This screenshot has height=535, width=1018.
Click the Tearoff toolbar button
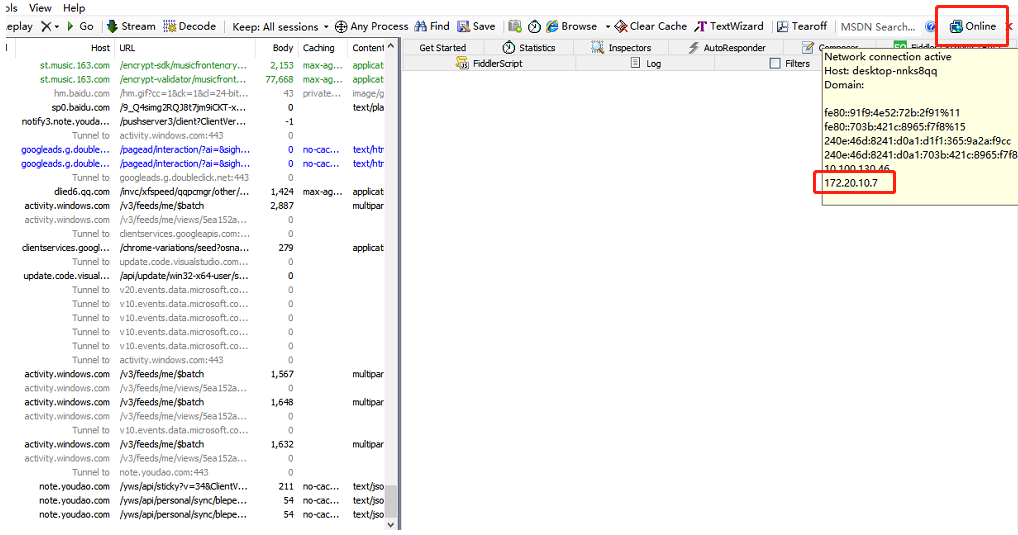[x=802, y=27]
